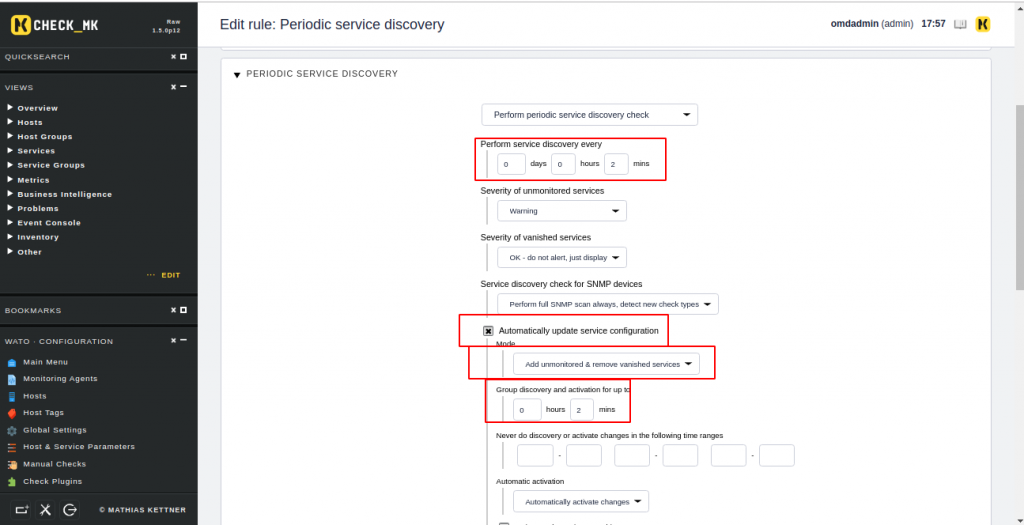
Task: Uncheck Automatically update service configuration
Action: tap(488, 331)
